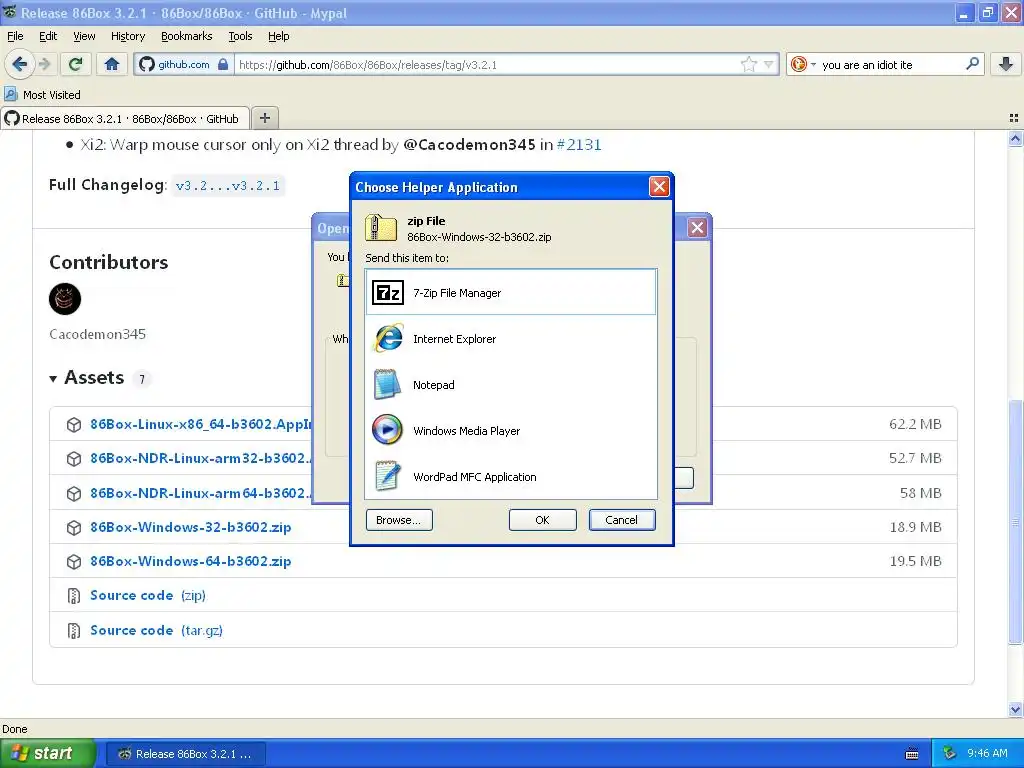The image size is (1024, 768).
Task: Switch to the Release 86Box 3.2.1 tab
Action: [x=125, y=118]
